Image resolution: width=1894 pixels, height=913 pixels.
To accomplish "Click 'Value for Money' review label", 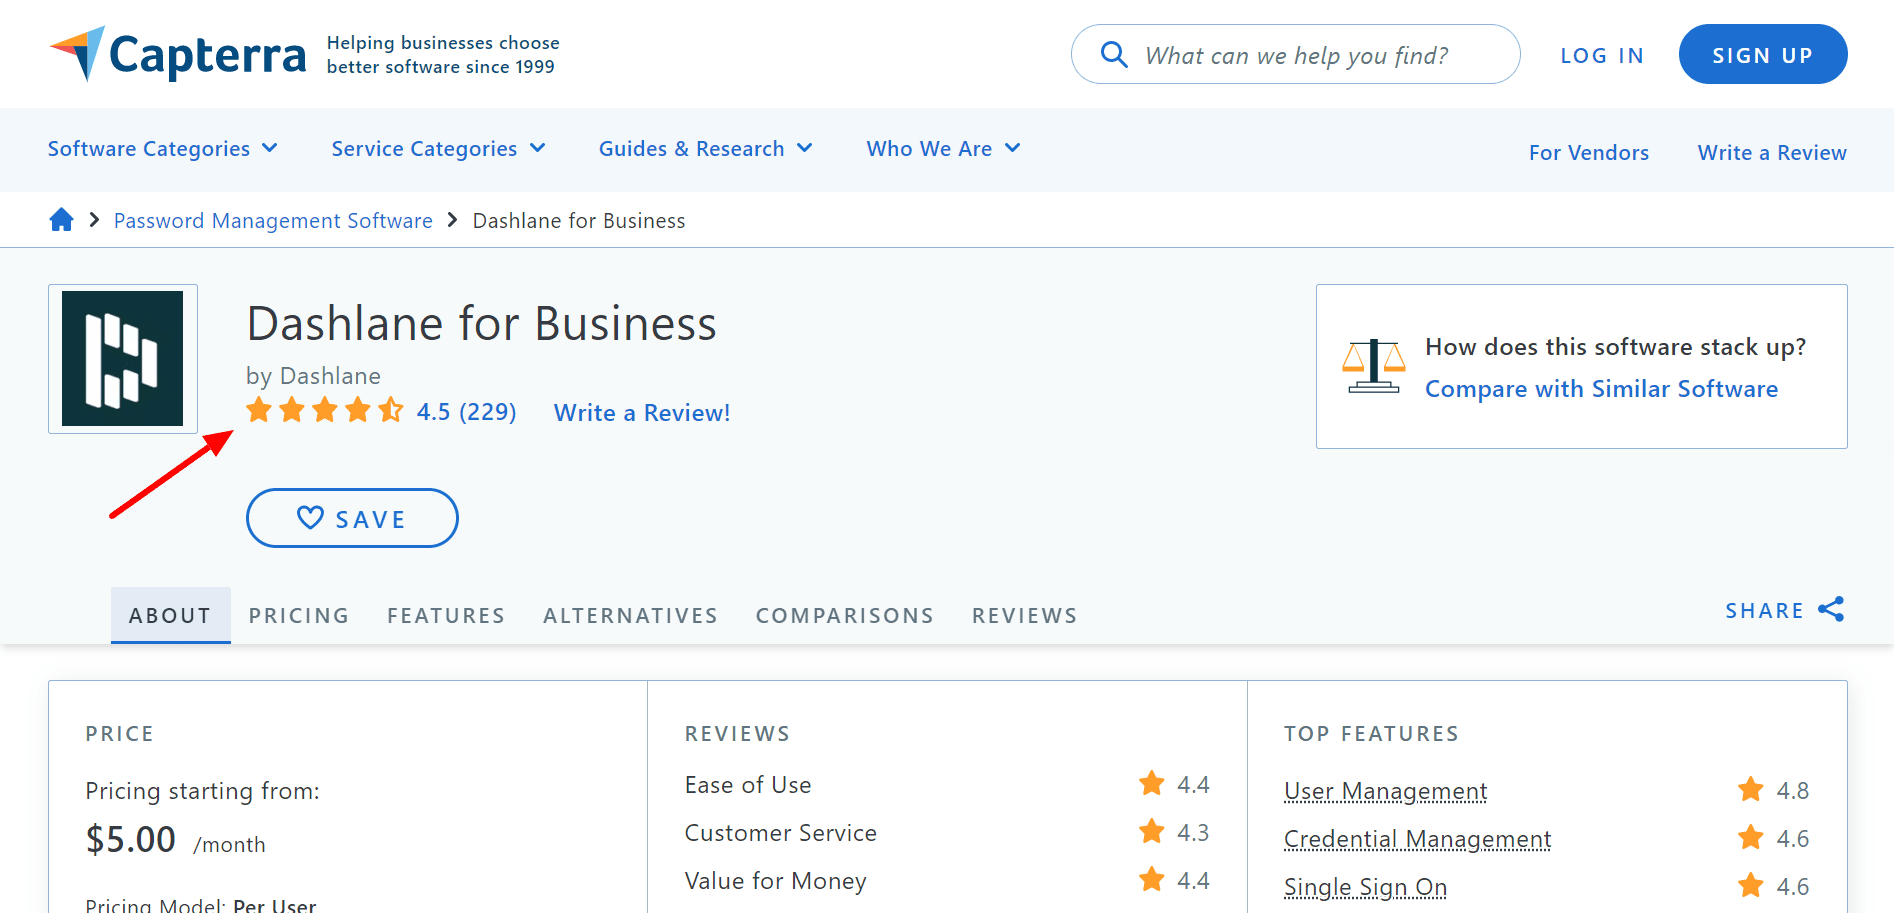I will (x=776, y=881).
